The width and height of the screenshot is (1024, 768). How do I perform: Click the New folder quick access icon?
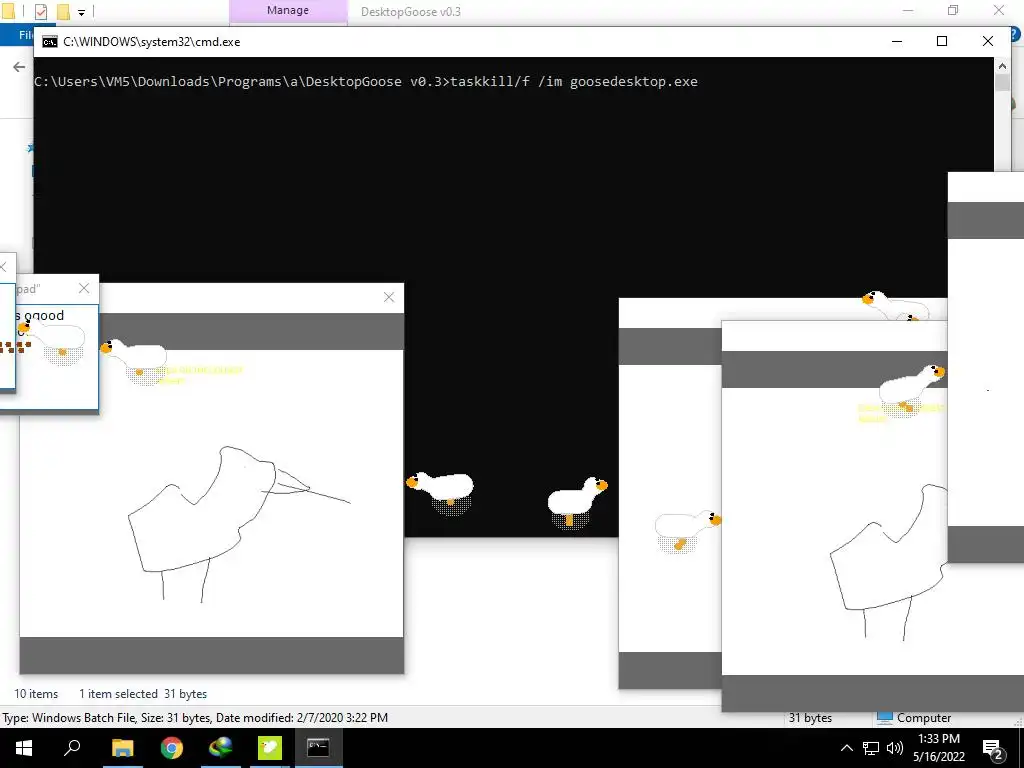click(63, 11)
